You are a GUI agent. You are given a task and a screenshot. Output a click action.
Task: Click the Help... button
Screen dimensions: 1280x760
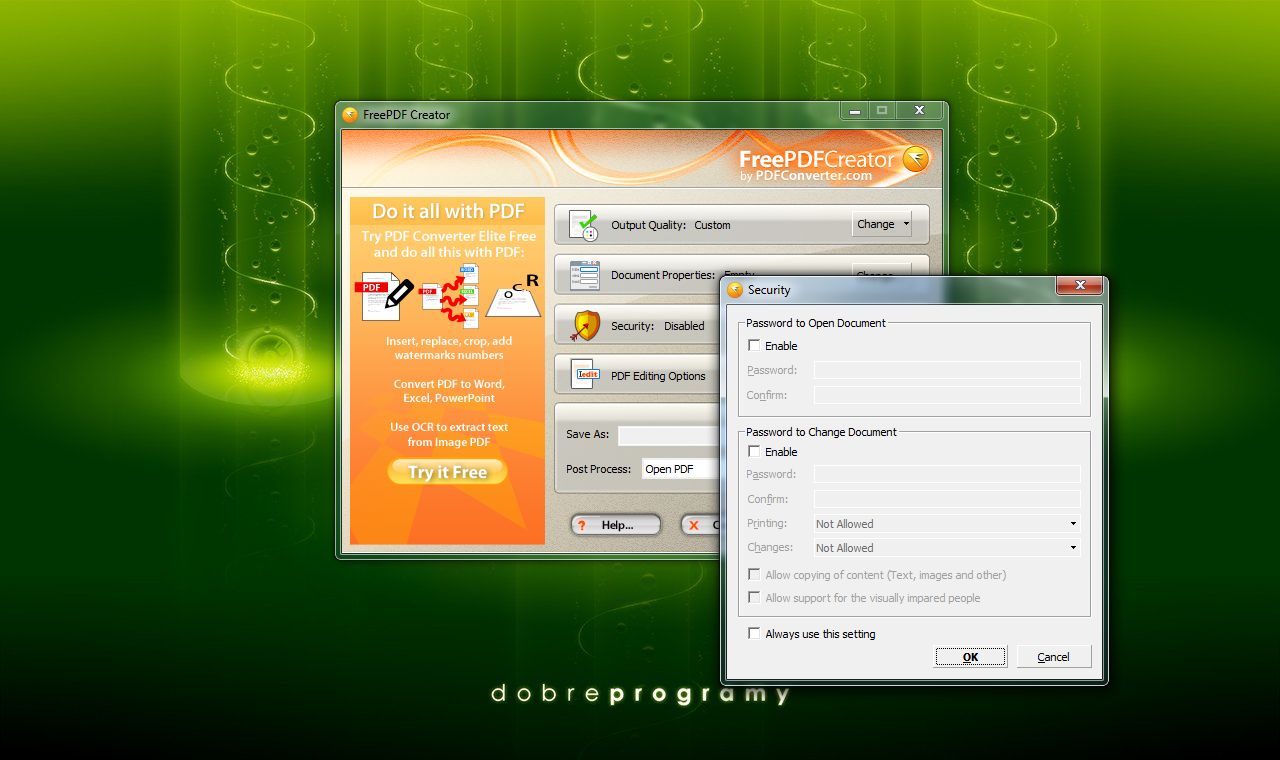pos(616,525)
